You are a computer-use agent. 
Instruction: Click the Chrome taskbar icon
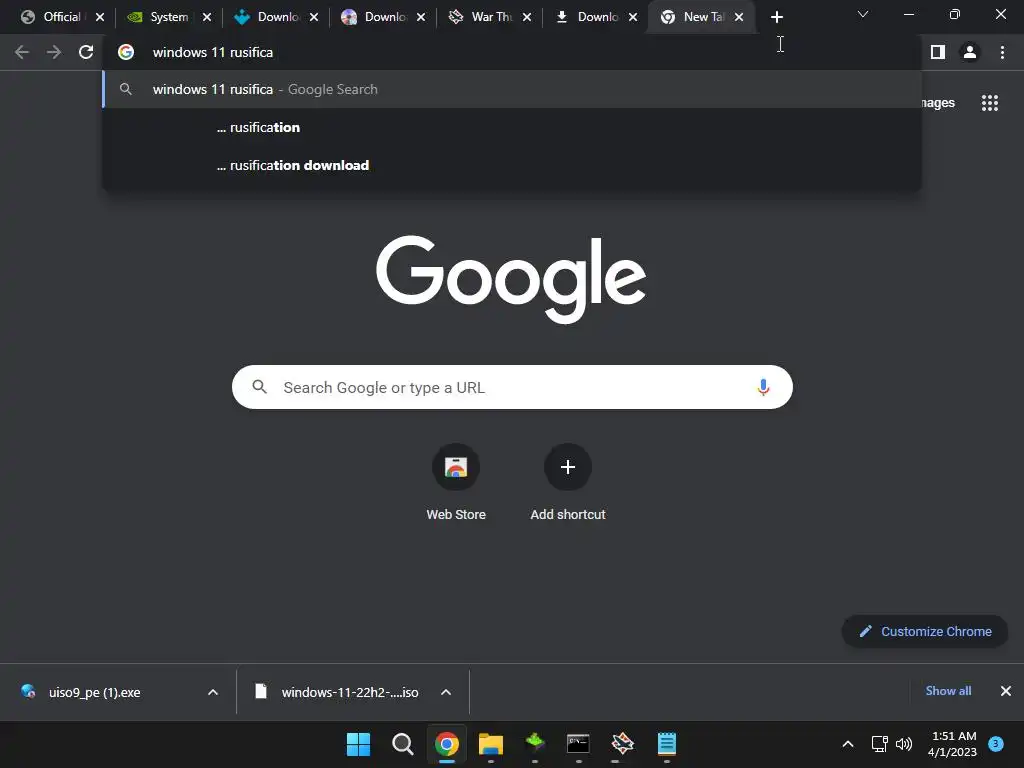point(447,744)
